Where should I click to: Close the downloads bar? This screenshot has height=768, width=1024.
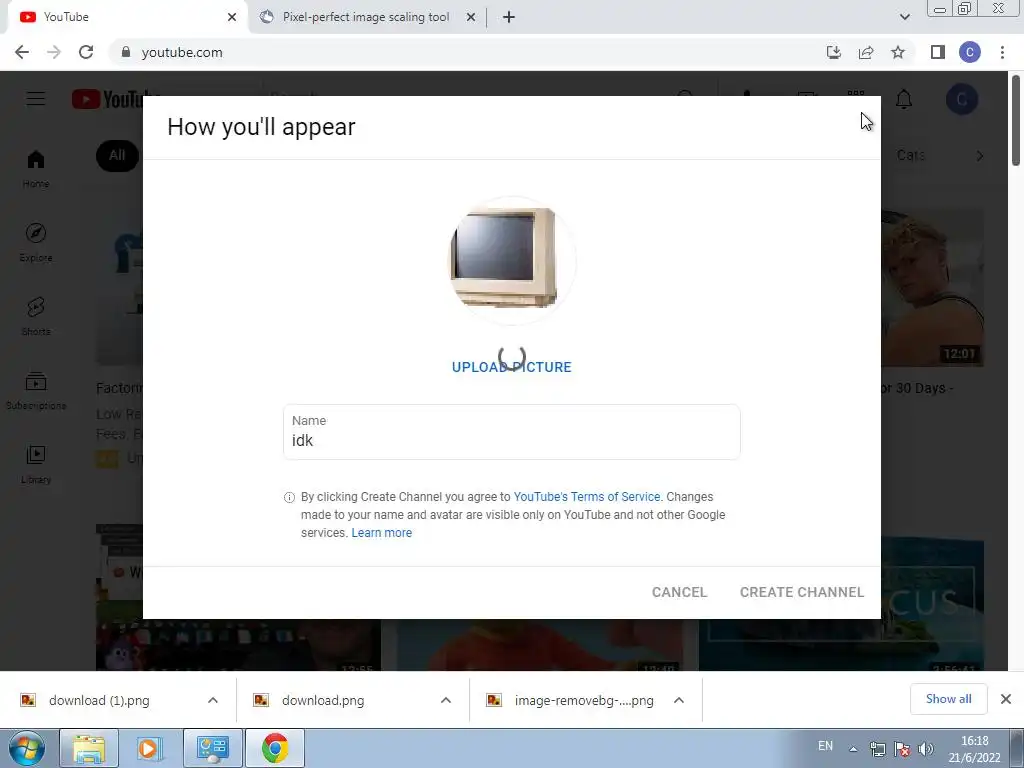tap(1006, 699)
